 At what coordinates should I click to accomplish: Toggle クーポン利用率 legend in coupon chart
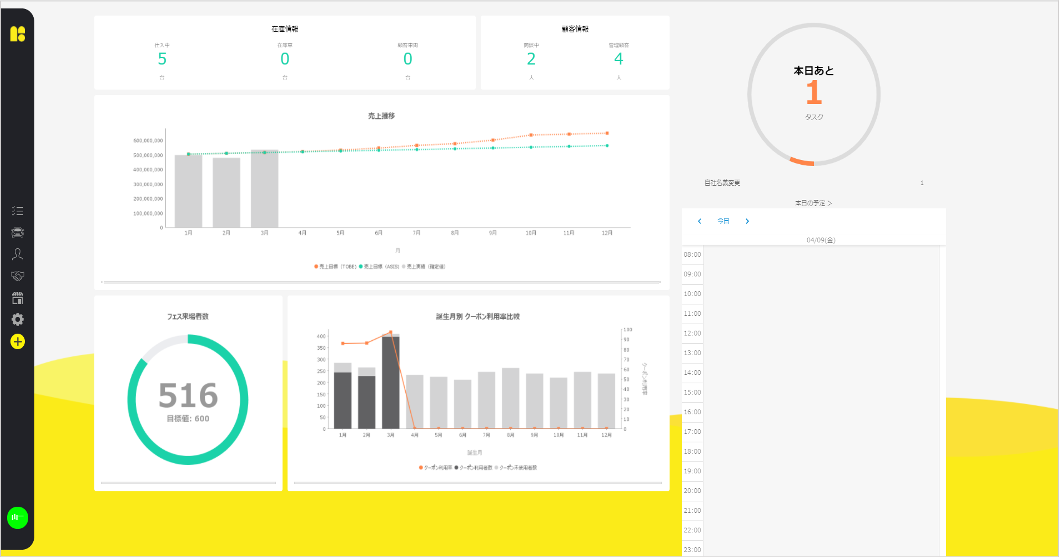tap(437, 467)
